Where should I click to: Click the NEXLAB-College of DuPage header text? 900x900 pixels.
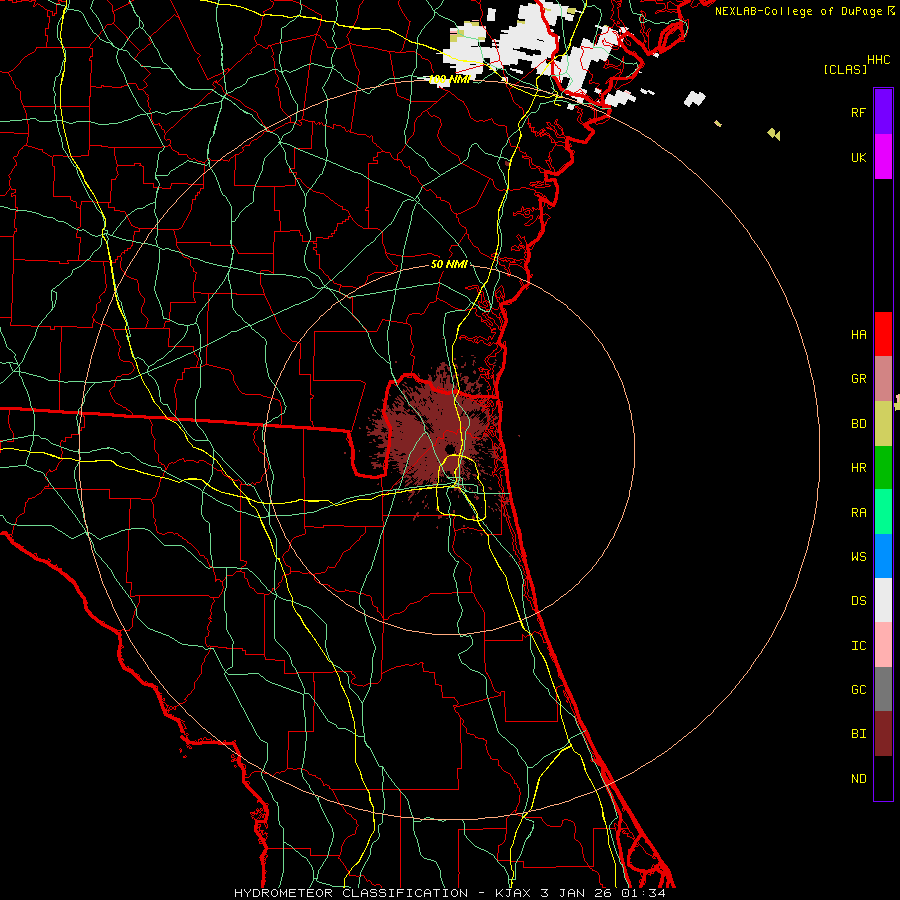799,11
